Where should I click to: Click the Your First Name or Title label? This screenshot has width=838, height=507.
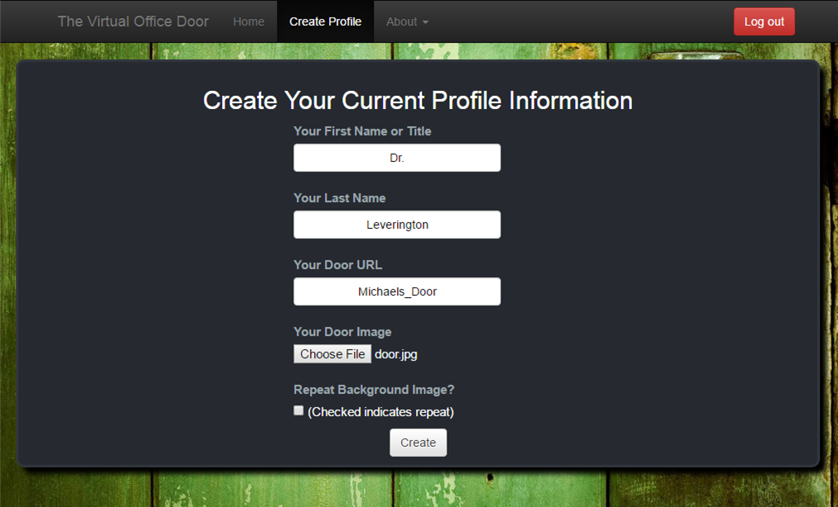pos(362,131)
